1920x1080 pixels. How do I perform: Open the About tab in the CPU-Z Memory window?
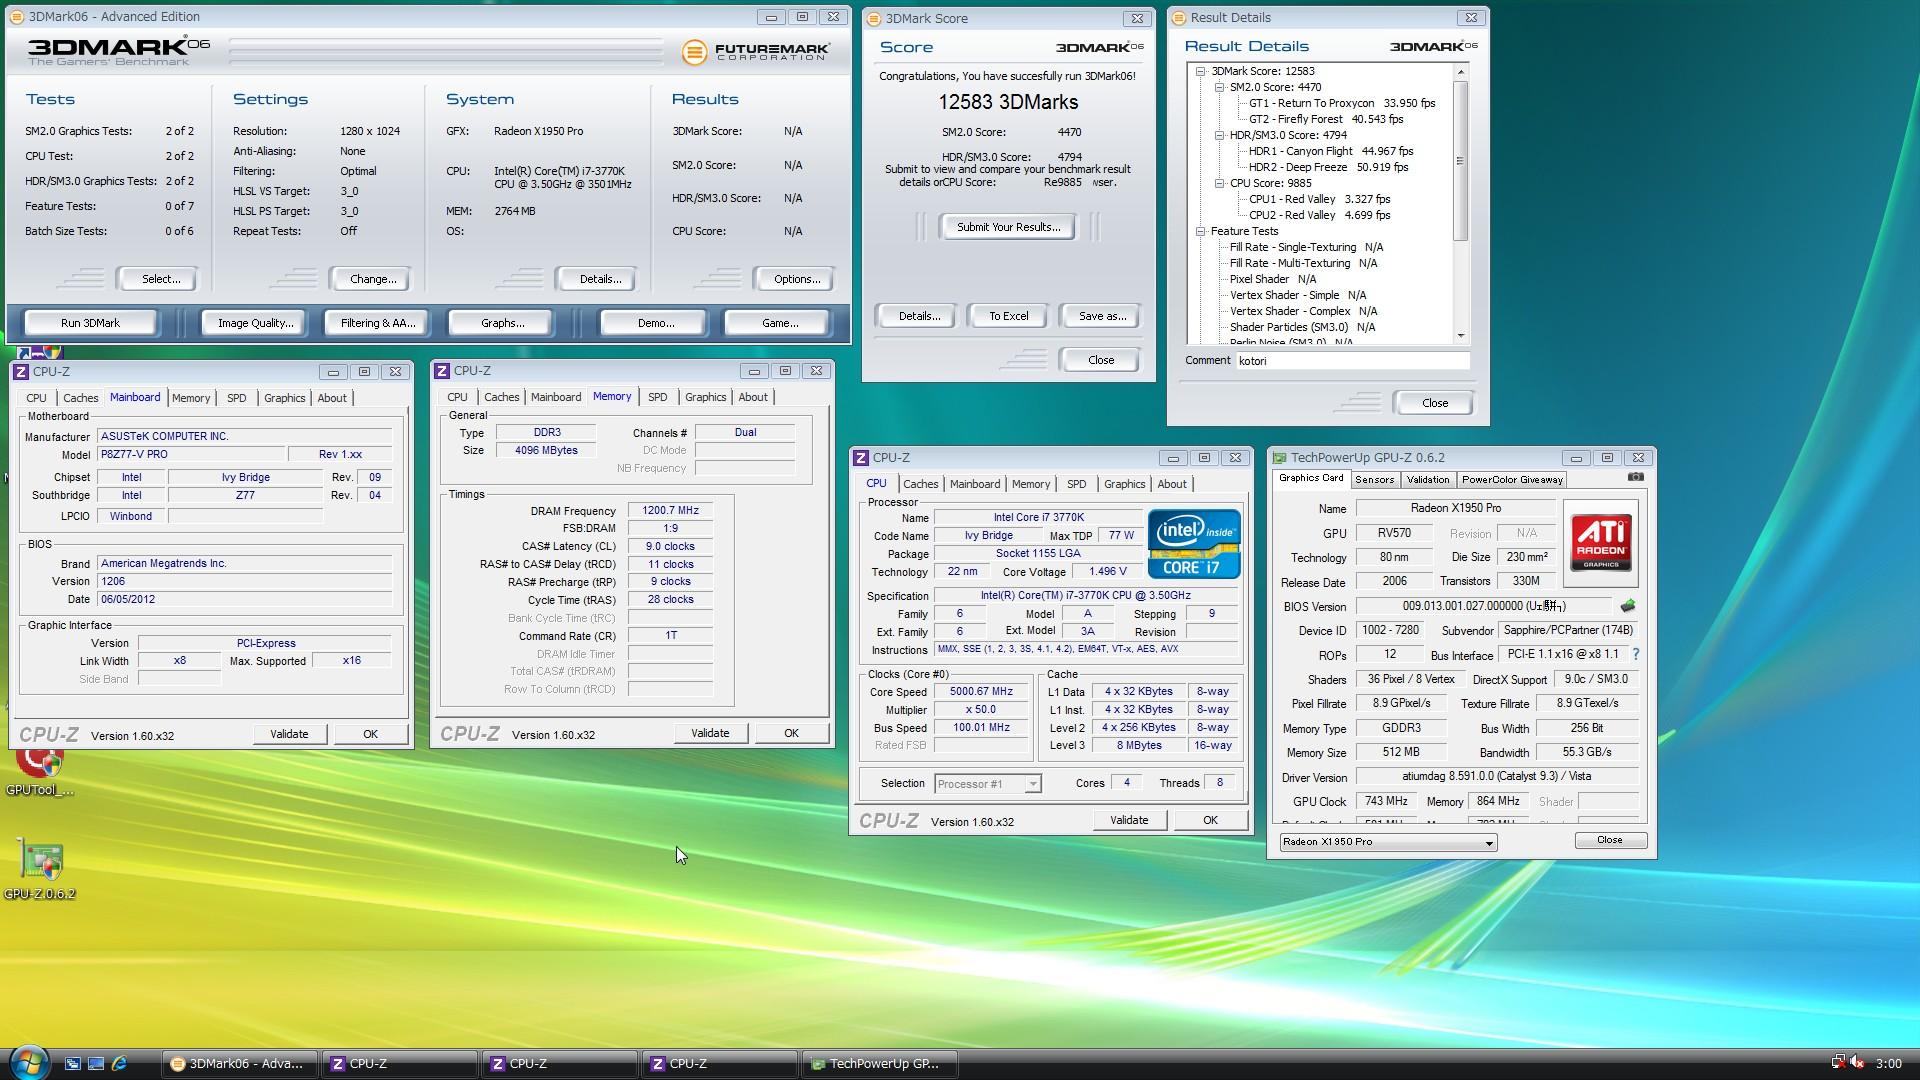753,397
